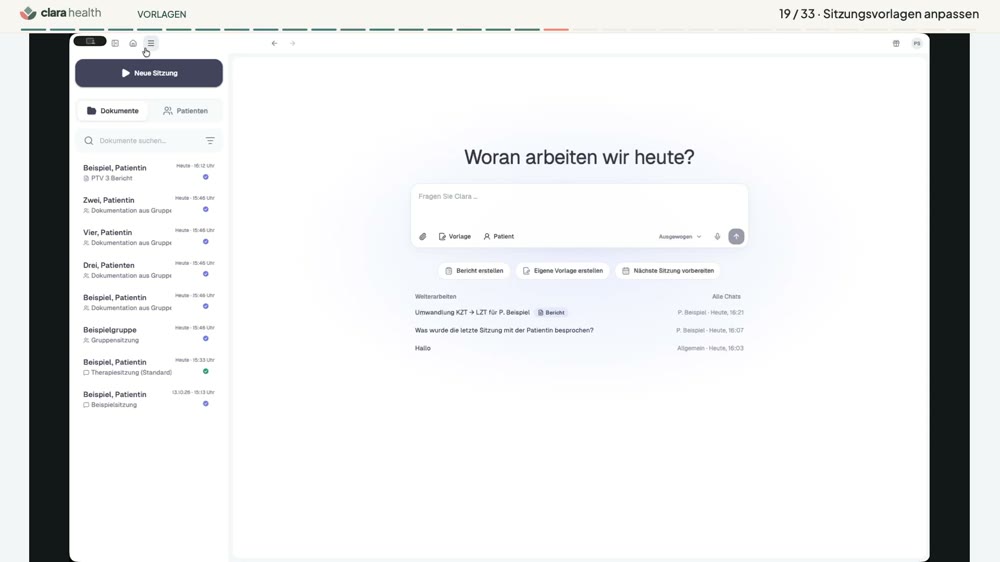
Task: Open the PS profile avatar
Action: click(x=916, y=43)
